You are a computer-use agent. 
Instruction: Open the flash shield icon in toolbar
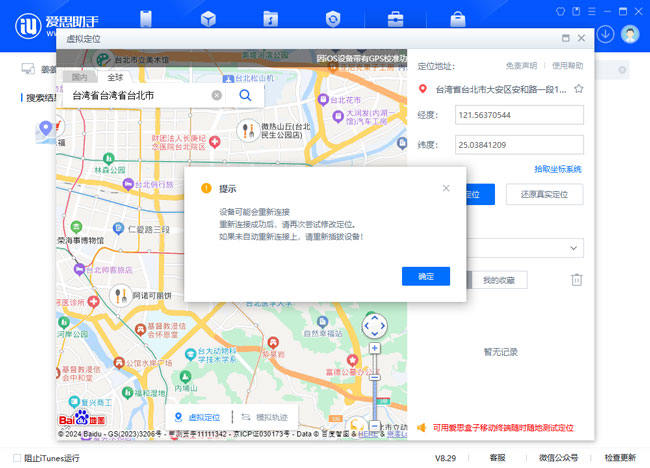333,19
